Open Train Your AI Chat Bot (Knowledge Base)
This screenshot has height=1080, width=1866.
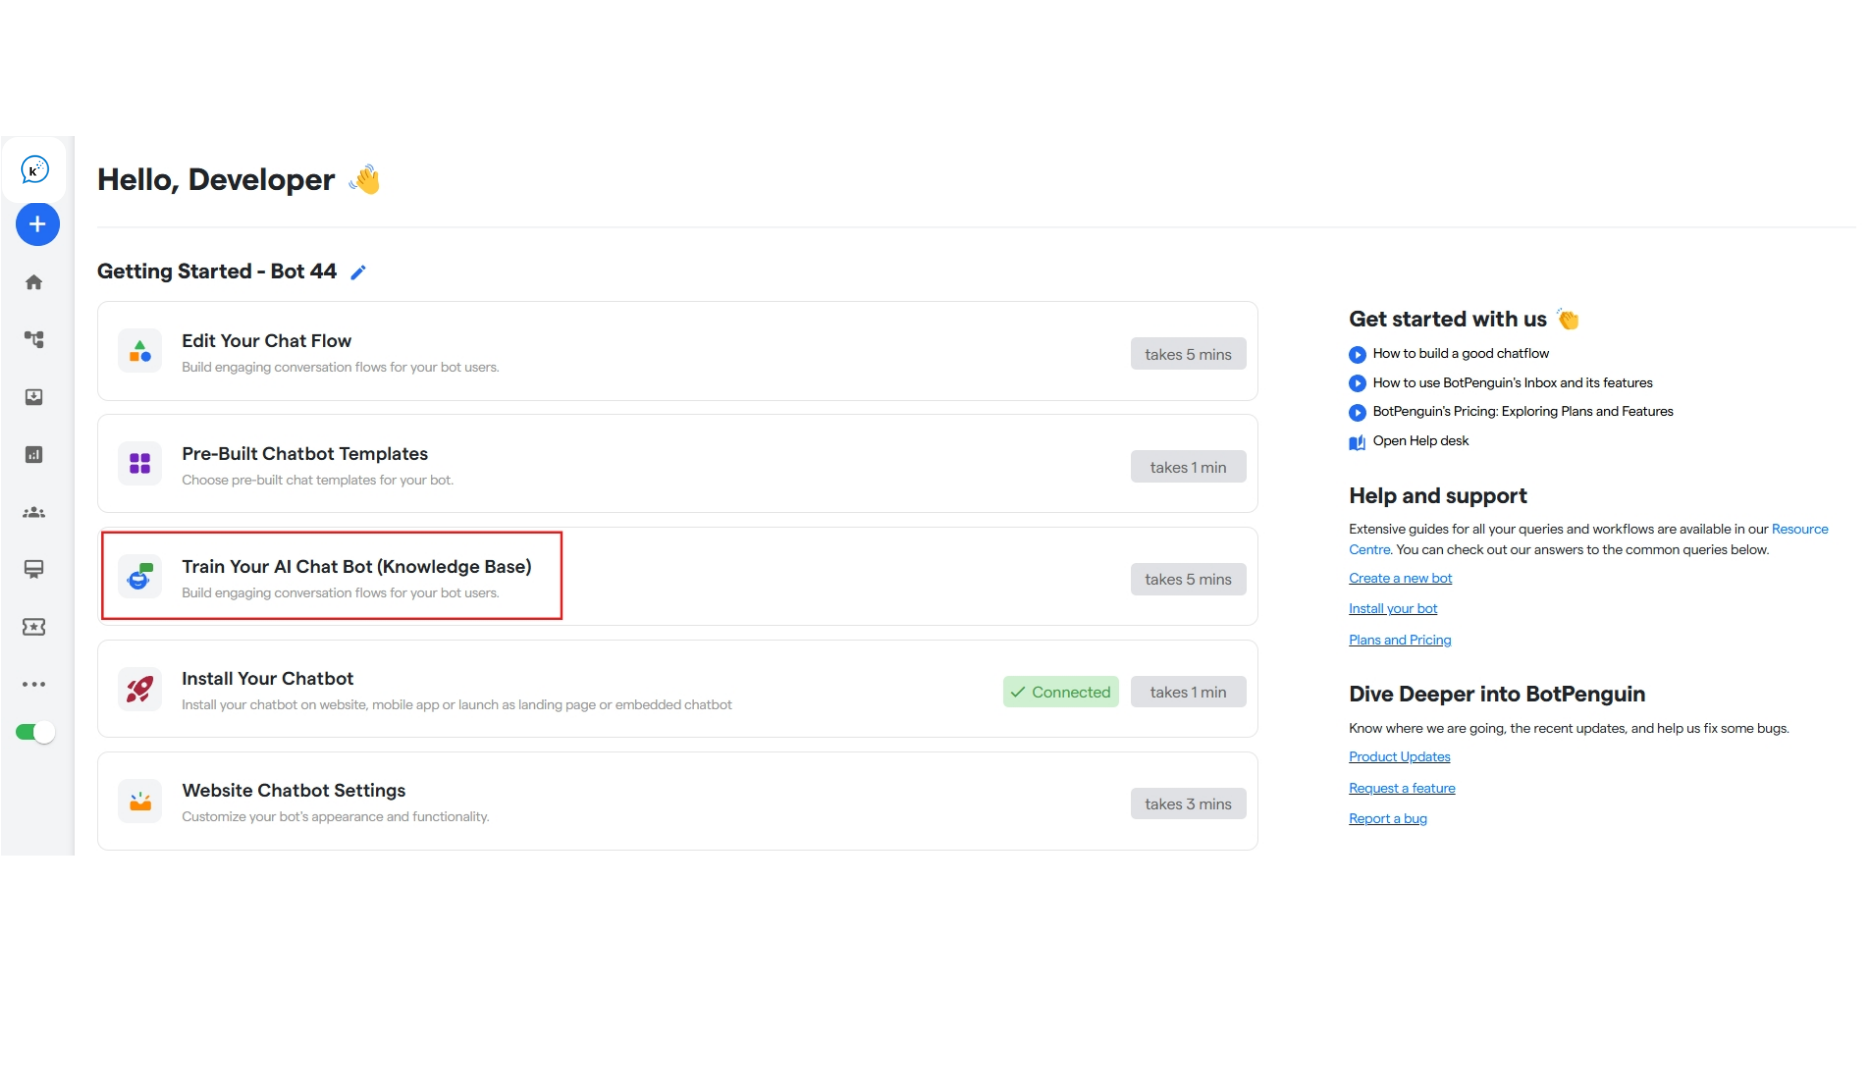pyautogui.click(x=677, y=576)
